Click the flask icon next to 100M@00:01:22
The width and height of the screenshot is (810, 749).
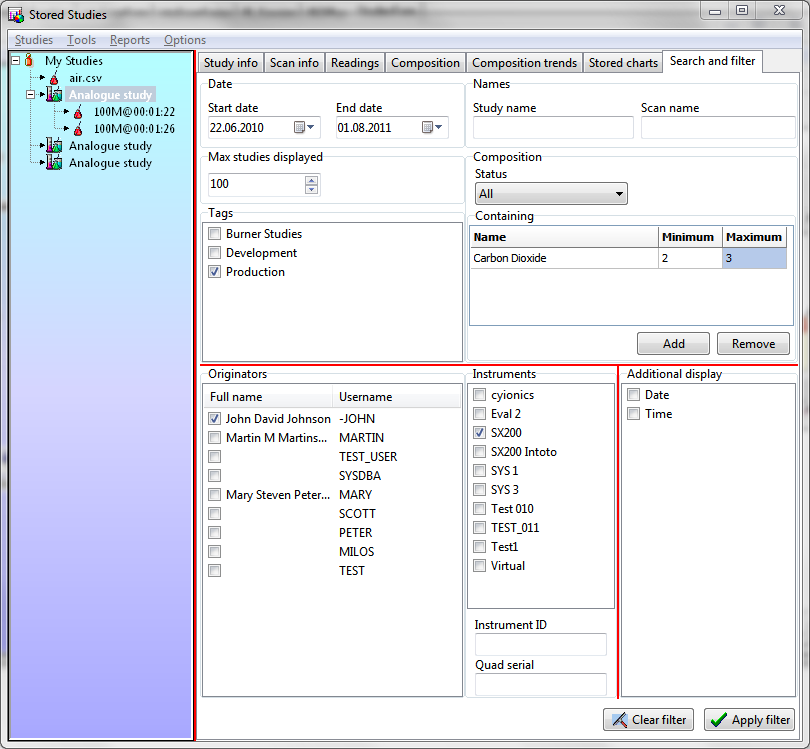78,112
